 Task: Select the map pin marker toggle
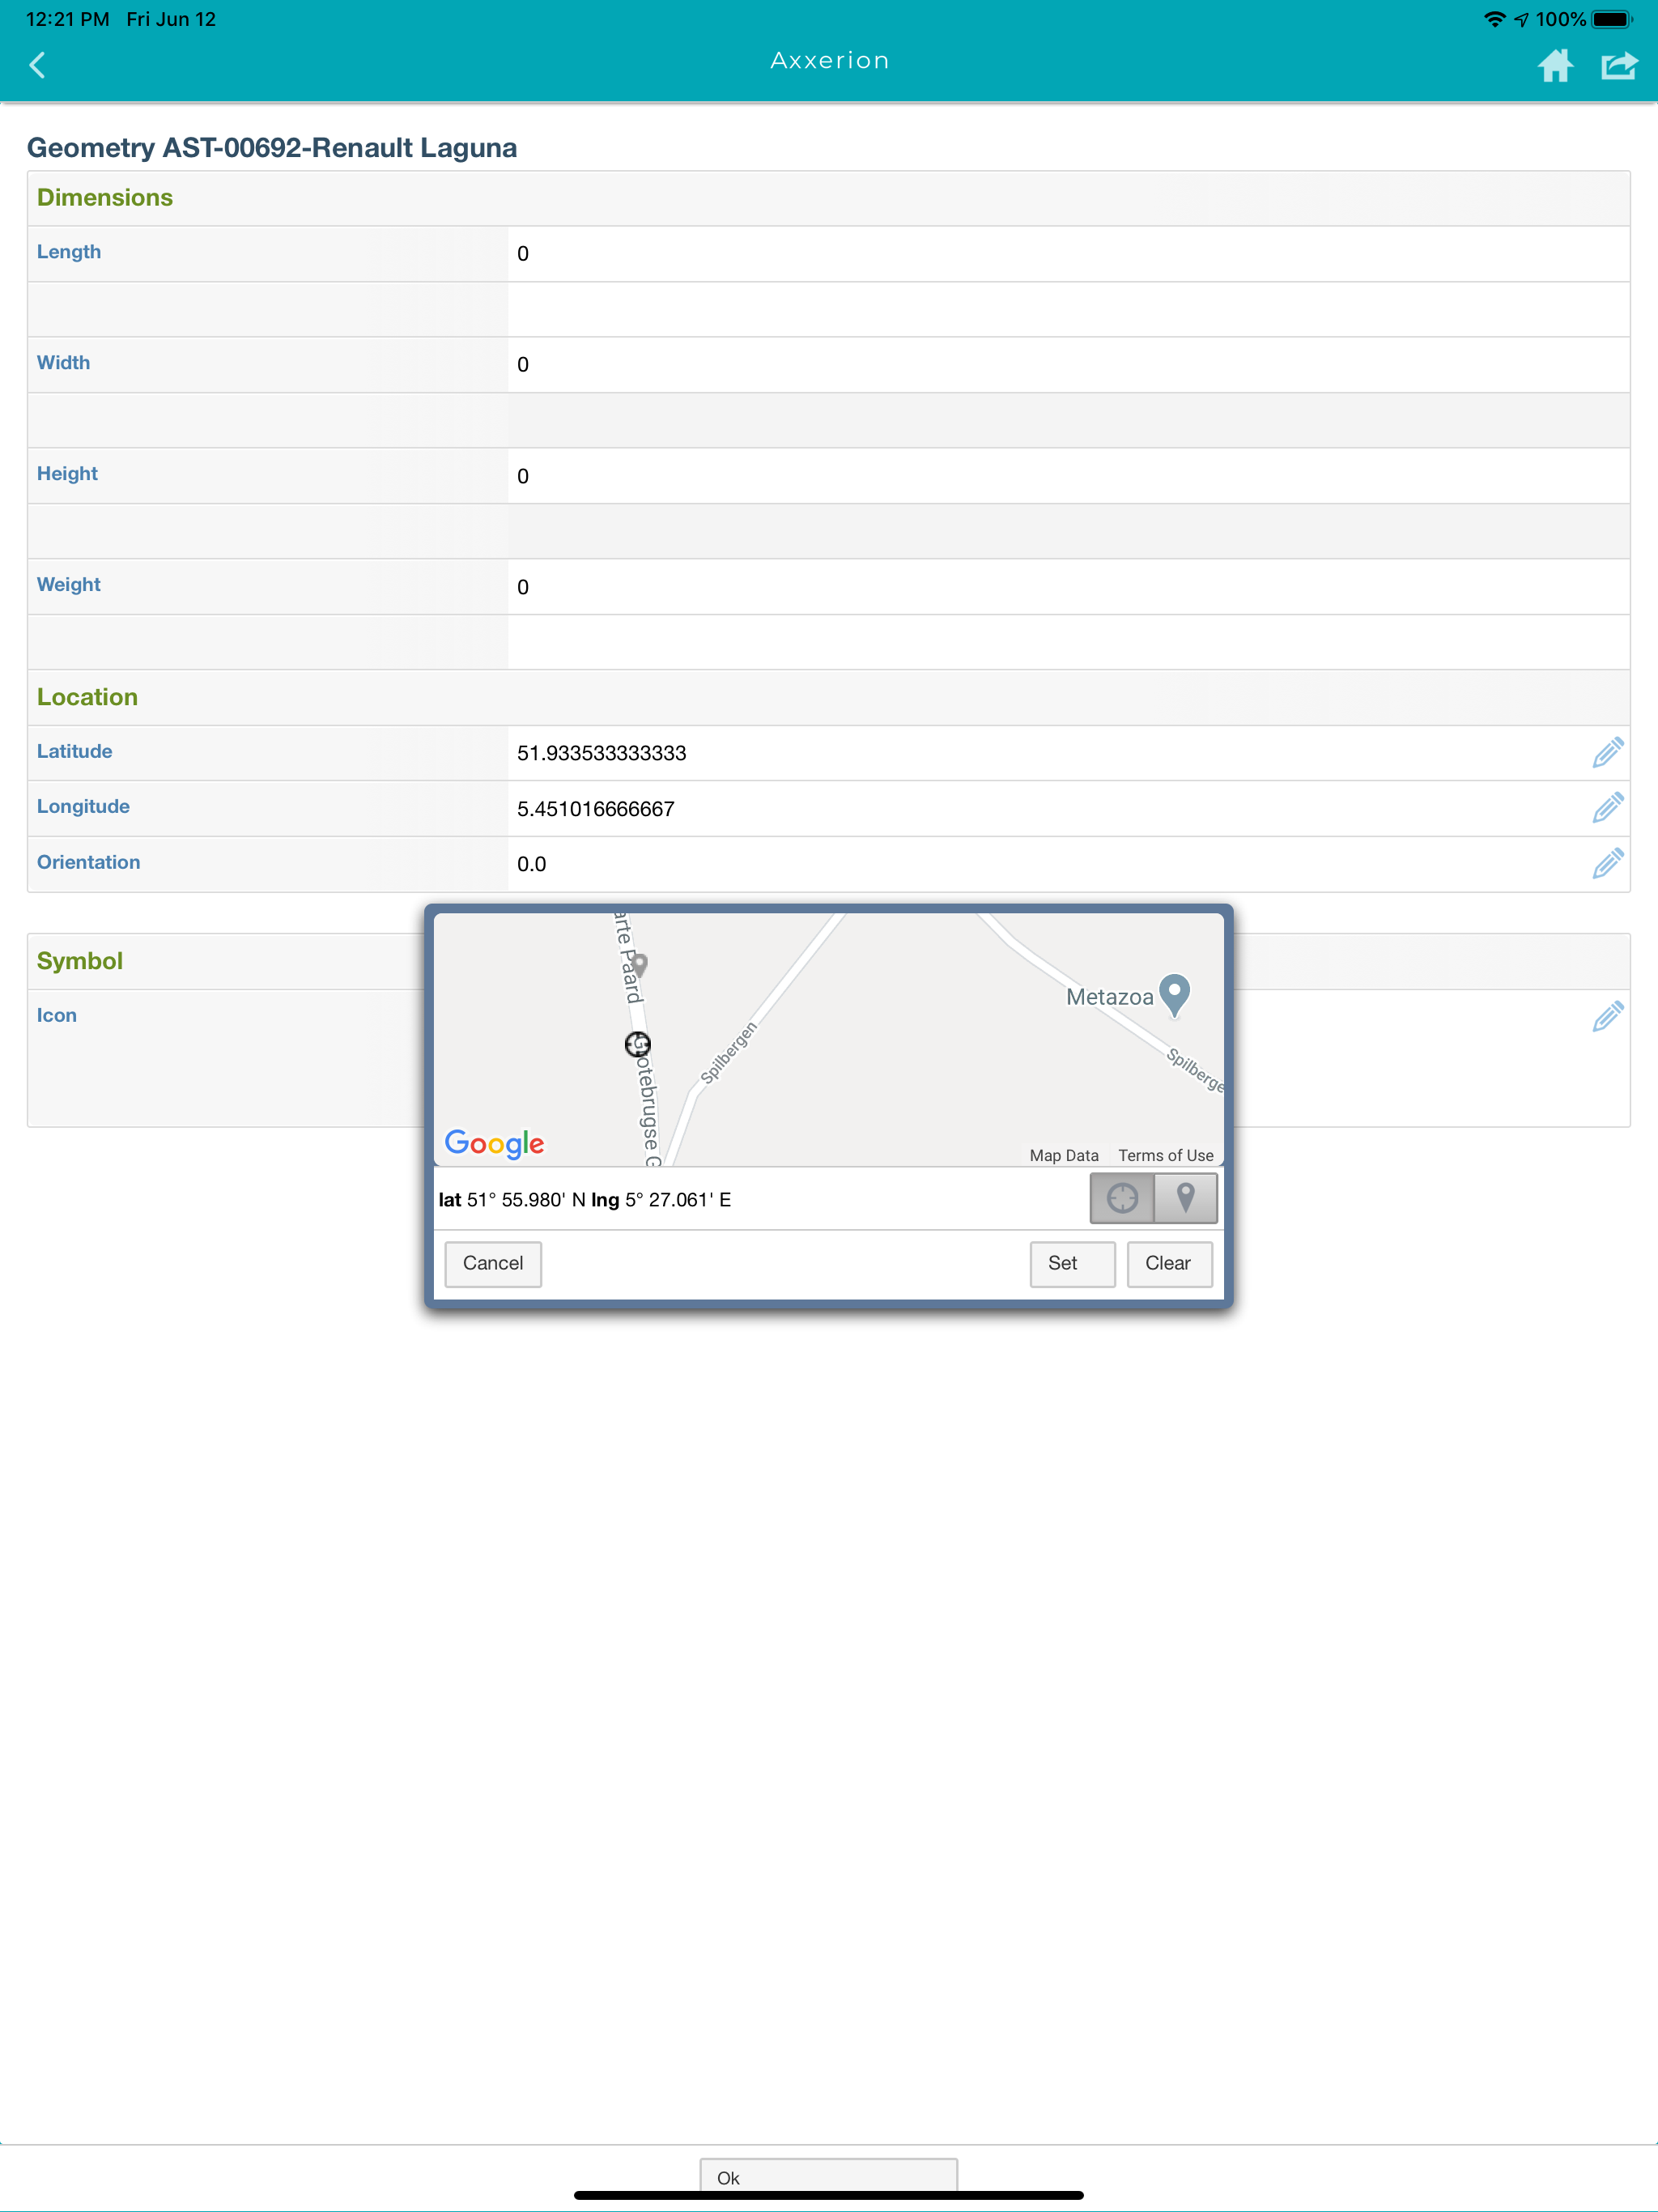[x=1185, y=1198]
